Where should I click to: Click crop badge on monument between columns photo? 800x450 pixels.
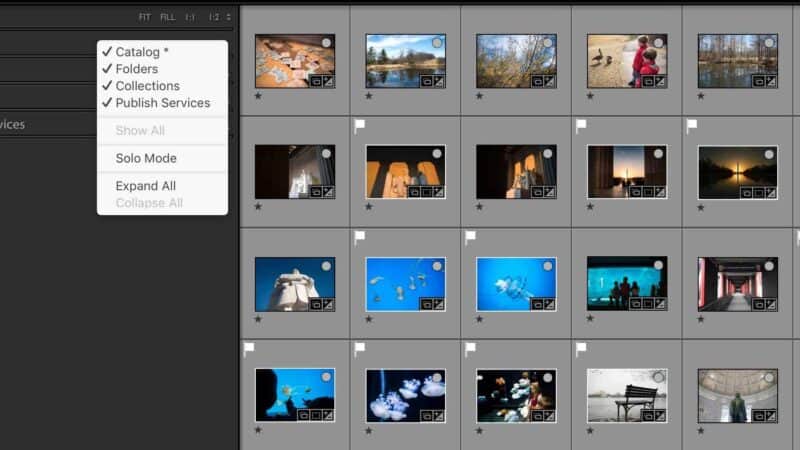coord(648,192)
